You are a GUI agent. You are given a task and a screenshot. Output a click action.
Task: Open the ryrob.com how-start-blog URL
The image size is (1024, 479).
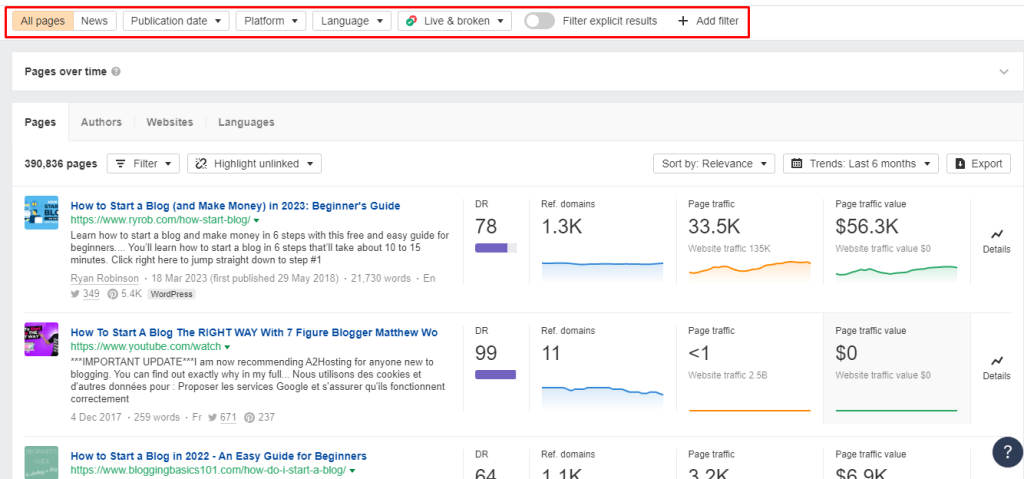160,220
